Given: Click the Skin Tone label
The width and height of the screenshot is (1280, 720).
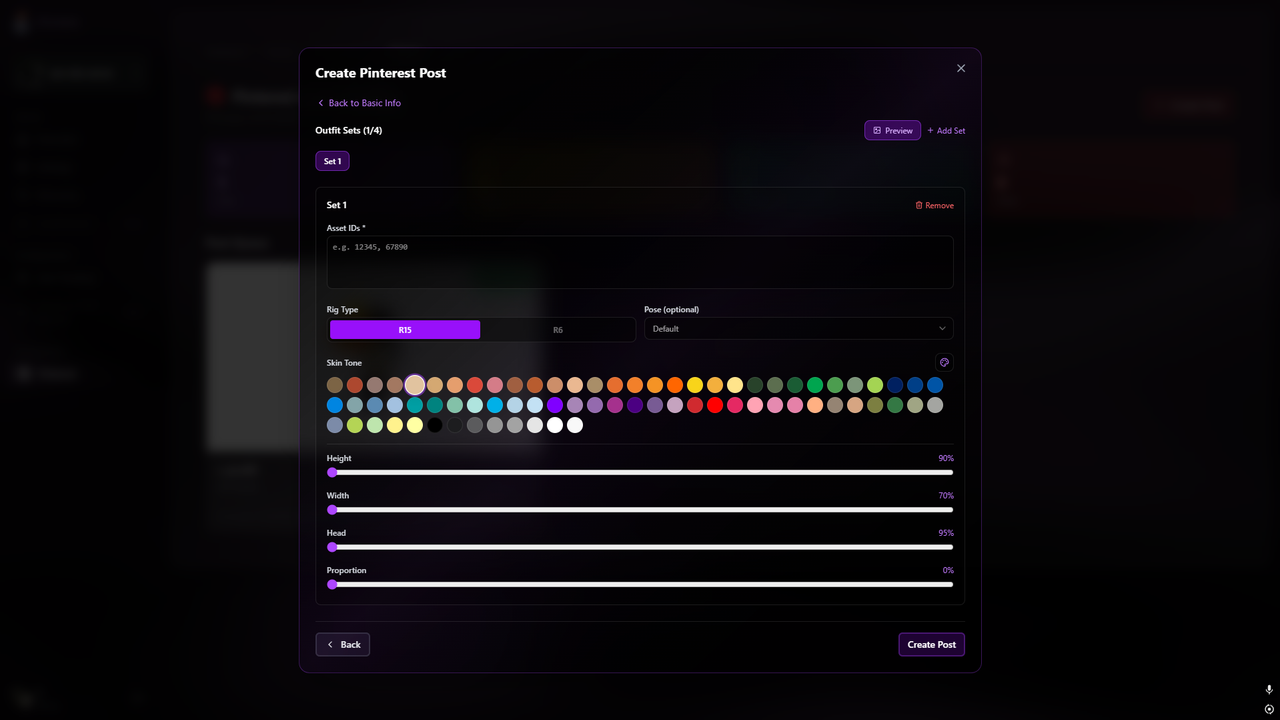Looking at the screenshot, I should tap(344, 363).
